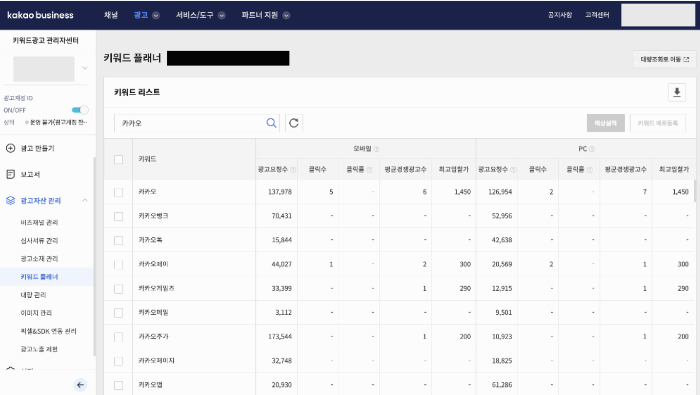Click keyword cell 카카오뱅크

[153, 216]
